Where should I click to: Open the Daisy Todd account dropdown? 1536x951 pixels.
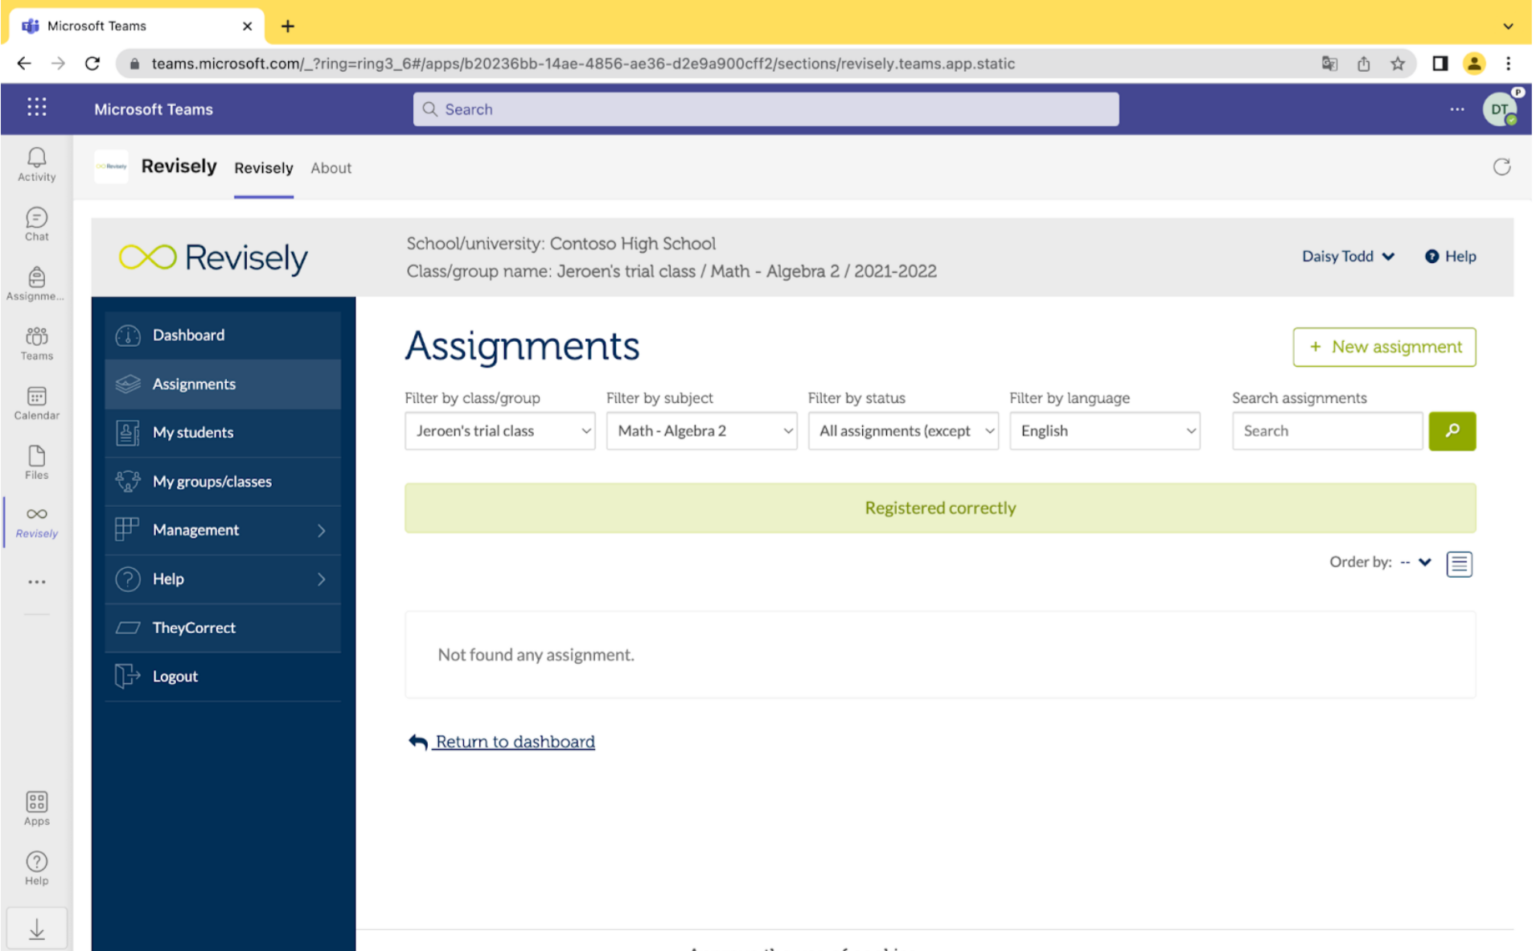click(1347, 256)
